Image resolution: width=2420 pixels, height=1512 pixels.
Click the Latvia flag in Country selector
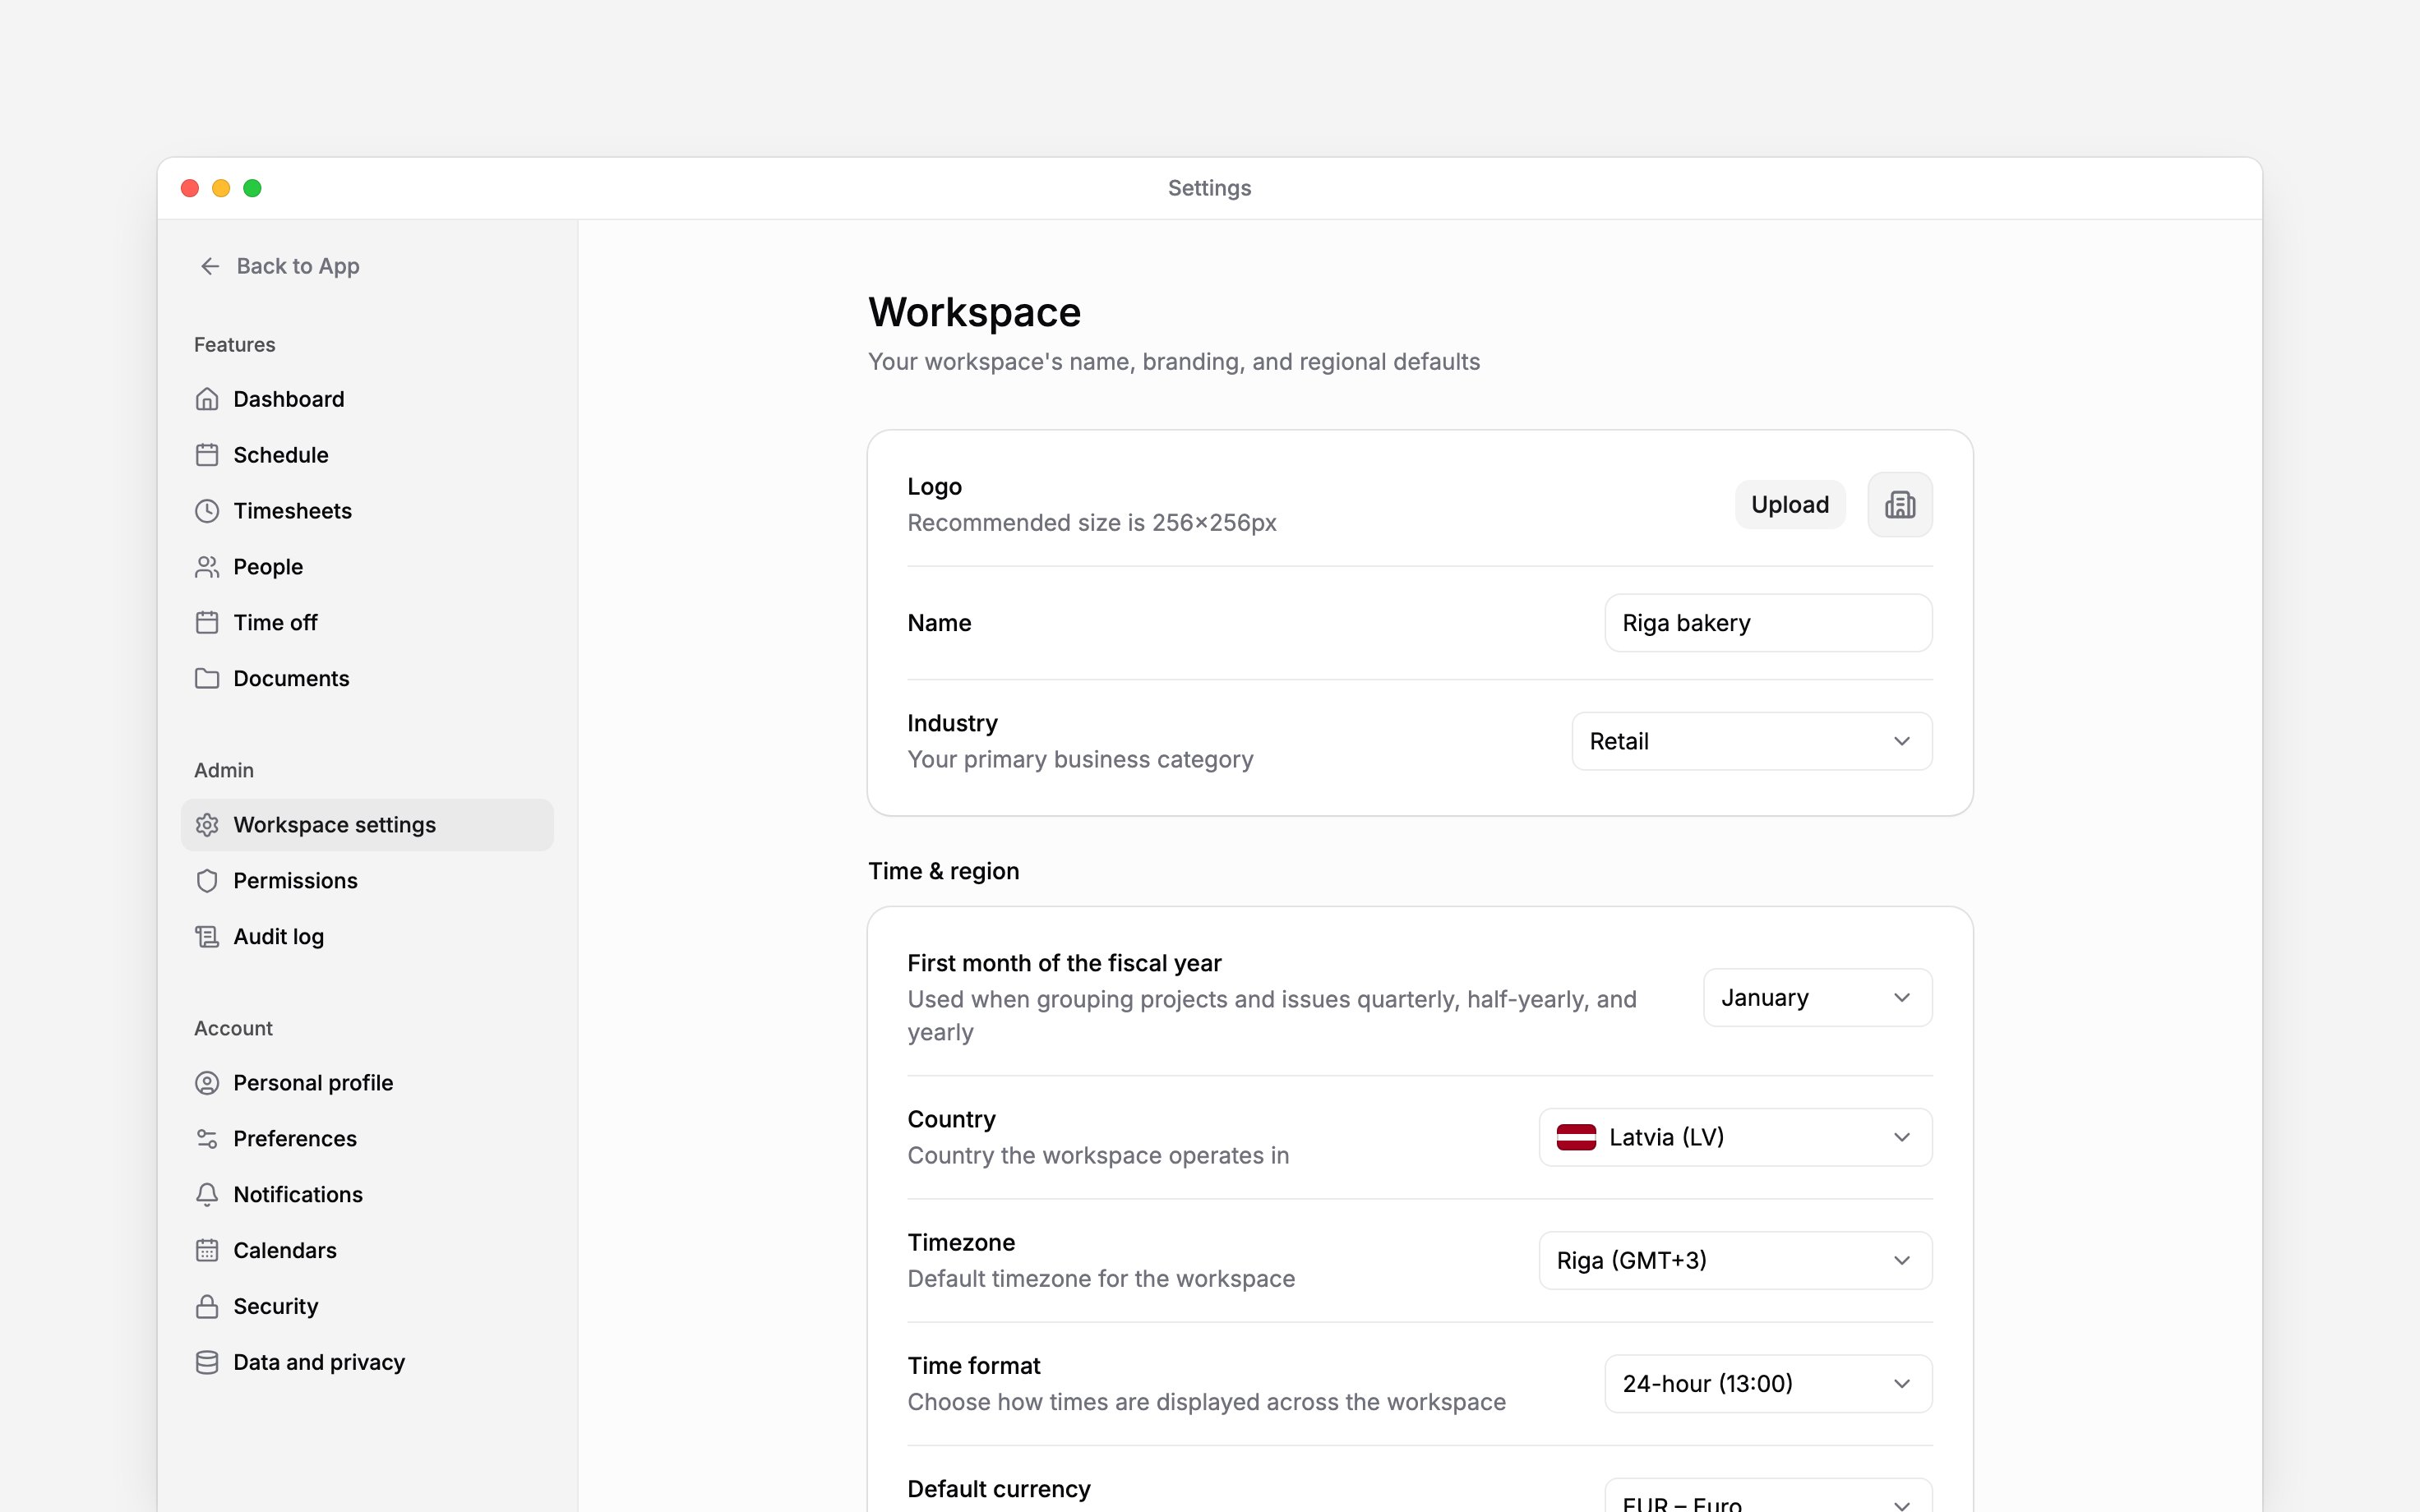click(x=1576, y=1137)
